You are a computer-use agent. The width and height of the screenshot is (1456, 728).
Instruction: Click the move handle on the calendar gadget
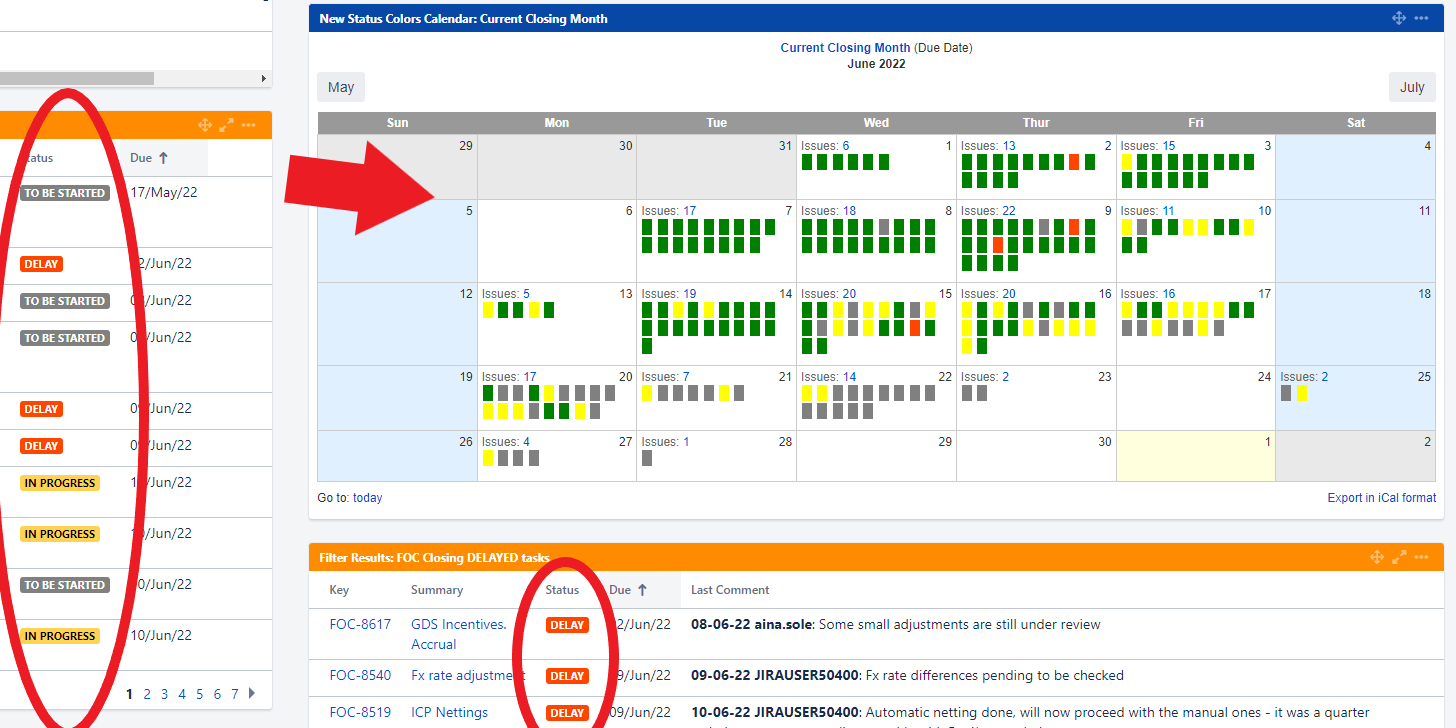[1399, 18]
